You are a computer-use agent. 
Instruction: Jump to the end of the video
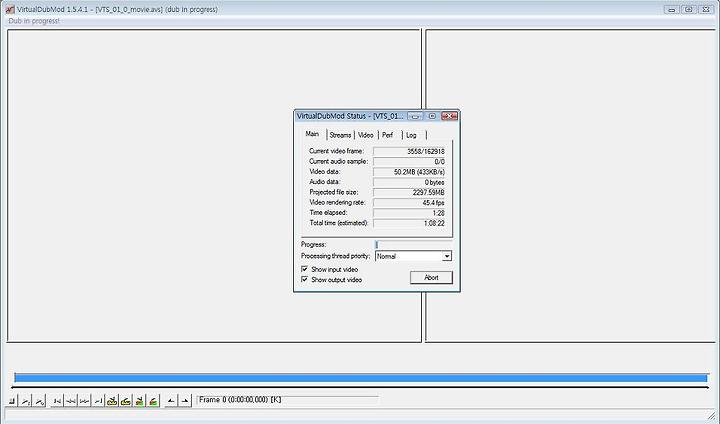pyautogui.click(x=98, y=401)
